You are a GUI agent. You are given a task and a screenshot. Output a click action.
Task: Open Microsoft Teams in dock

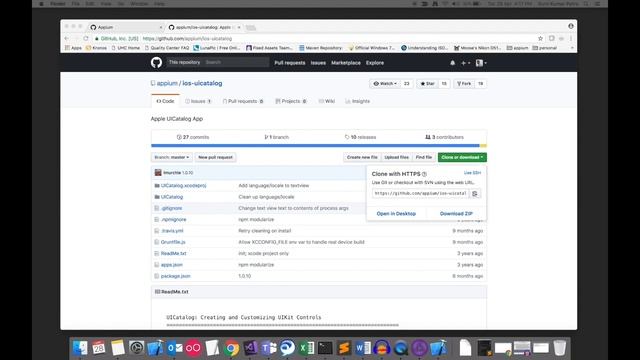point(269,348)
